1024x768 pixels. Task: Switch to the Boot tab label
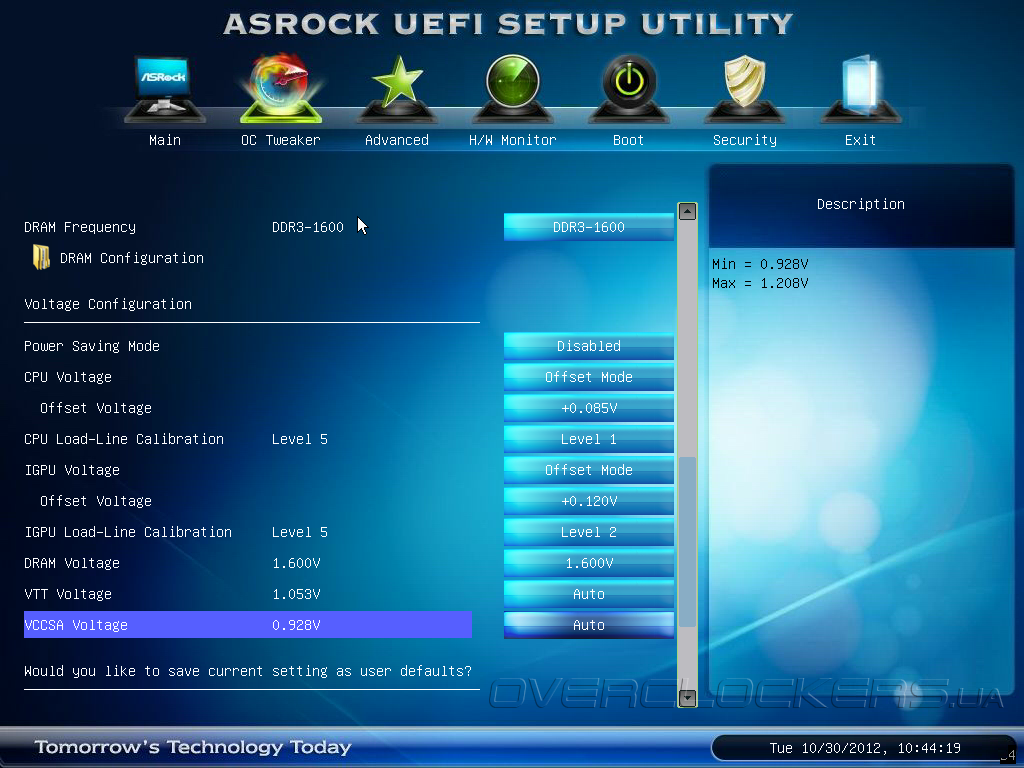point(628,140)
